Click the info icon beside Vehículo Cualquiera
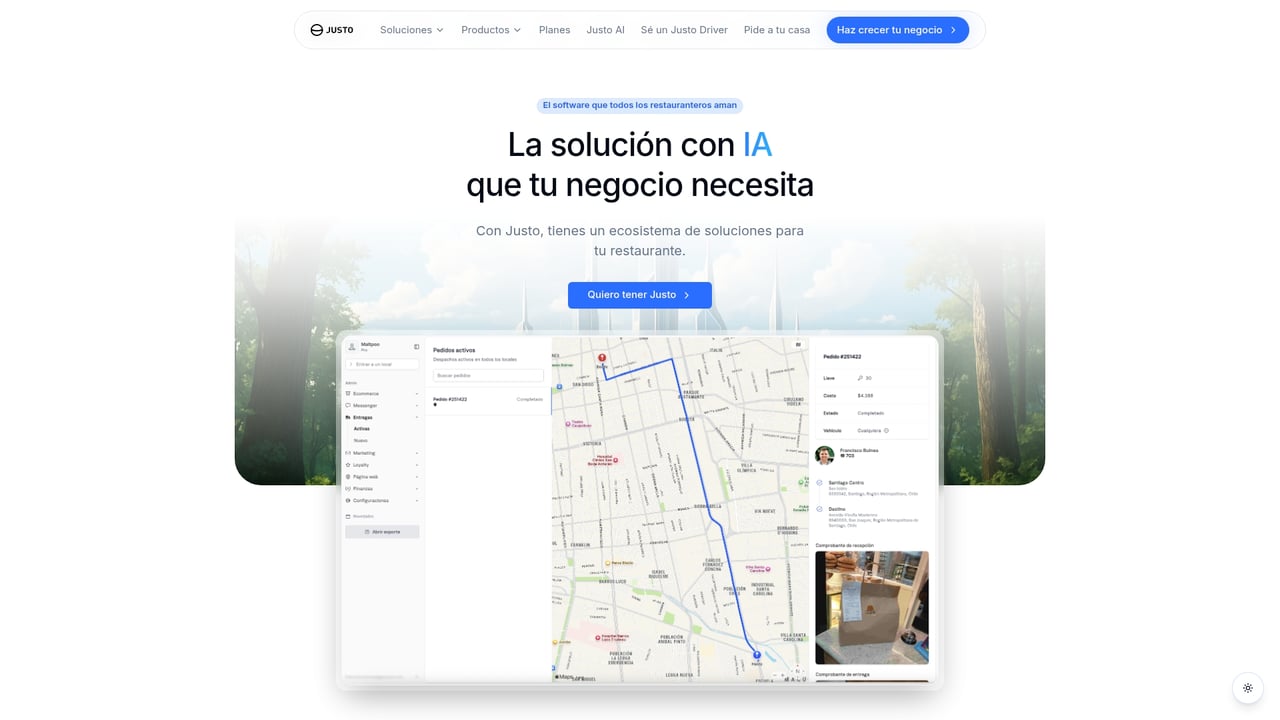Screen dimensions: 1280x720 click(x=886, y=430)
